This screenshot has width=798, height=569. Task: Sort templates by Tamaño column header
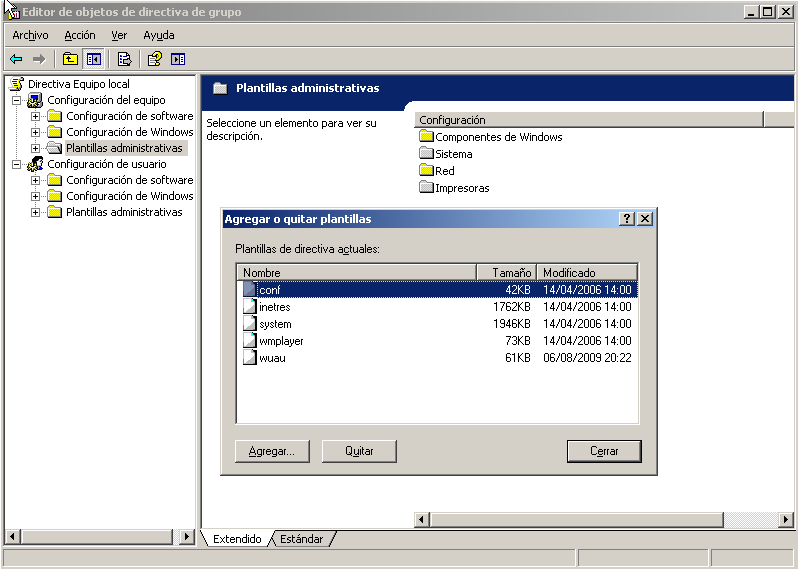pos(506,272)
